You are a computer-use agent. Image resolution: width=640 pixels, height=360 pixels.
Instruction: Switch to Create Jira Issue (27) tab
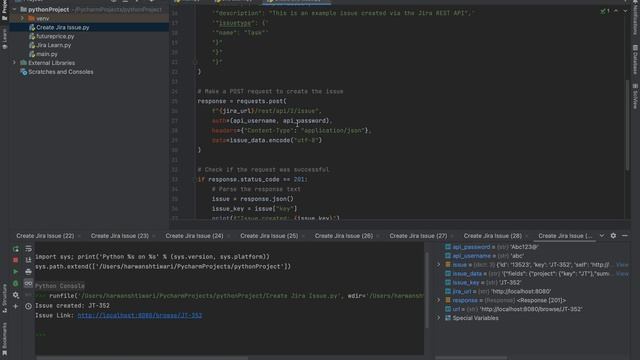pos(418,236)
